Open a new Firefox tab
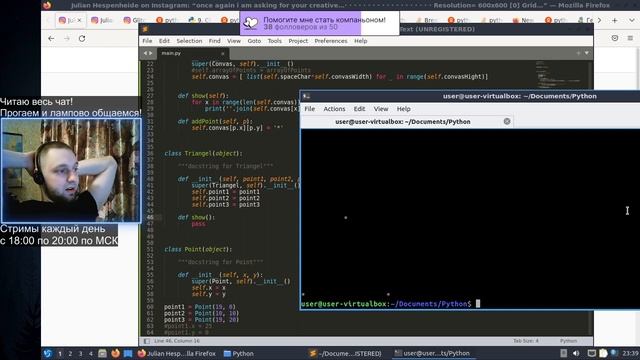The width and height of the screenshot is (640, 360). [615, 20]
